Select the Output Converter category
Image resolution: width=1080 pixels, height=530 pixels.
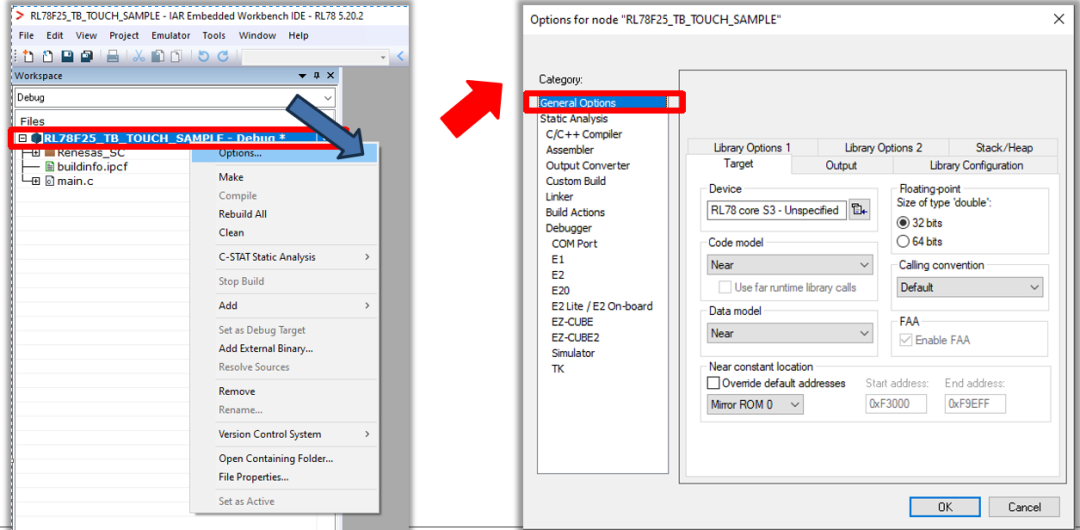(x=588, y=165)
